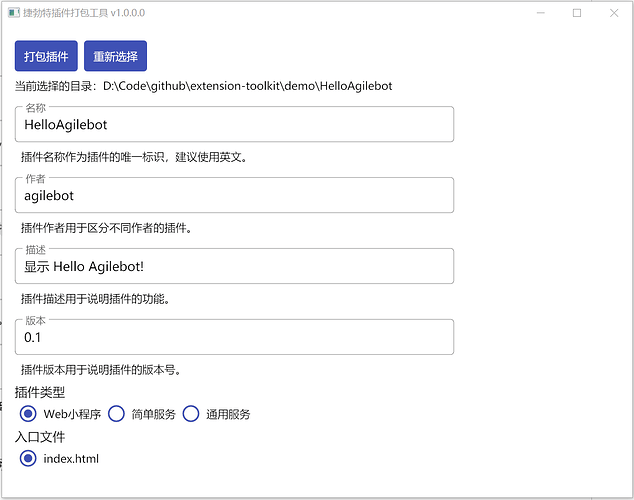
Task: Select the 描述 text field
Action: [x=234, y=266]
